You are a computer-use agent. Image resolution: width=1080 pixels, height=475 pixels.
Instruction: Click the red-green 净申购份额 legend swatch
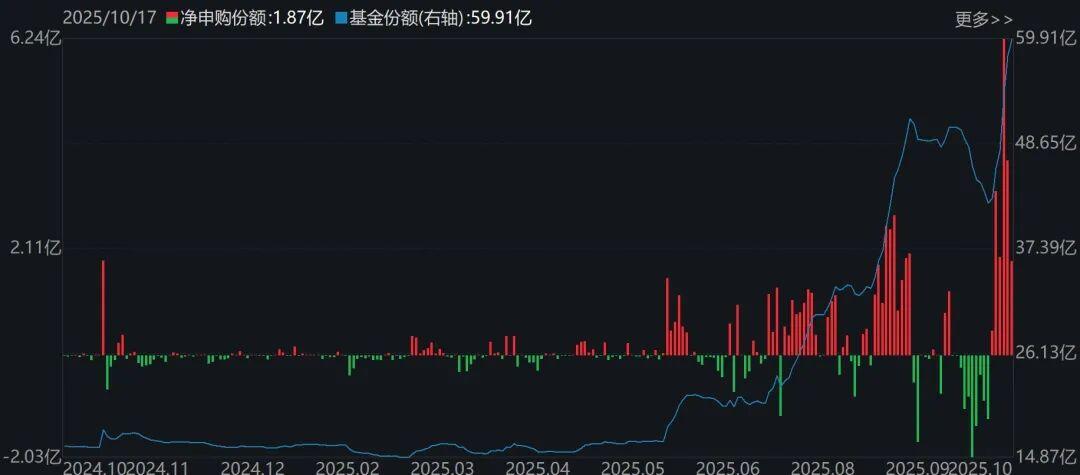click(172, 19)
